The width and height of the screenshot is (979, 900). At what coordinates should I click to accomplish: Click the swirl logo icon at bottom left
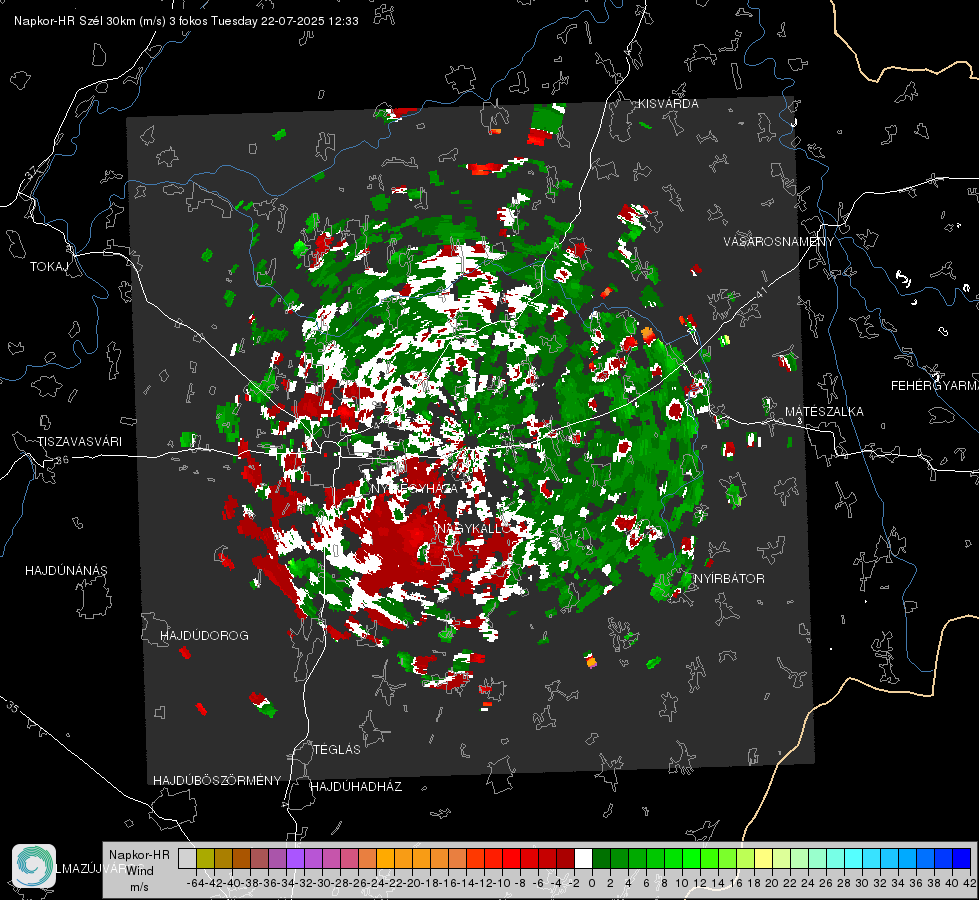34,866
